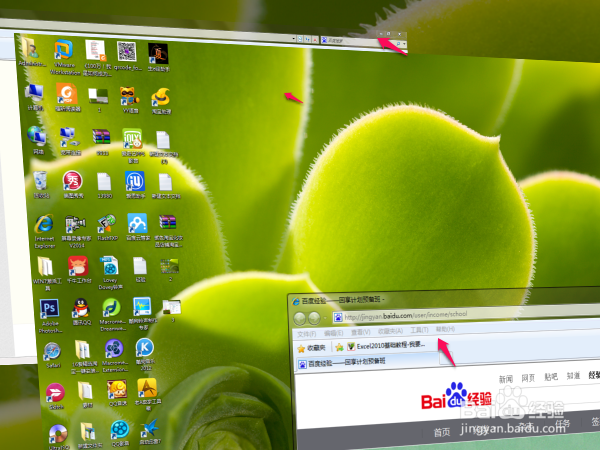The image size is (600, 450).
Task: Select the 百度经验 browser tab
Action: click(367, 362)
